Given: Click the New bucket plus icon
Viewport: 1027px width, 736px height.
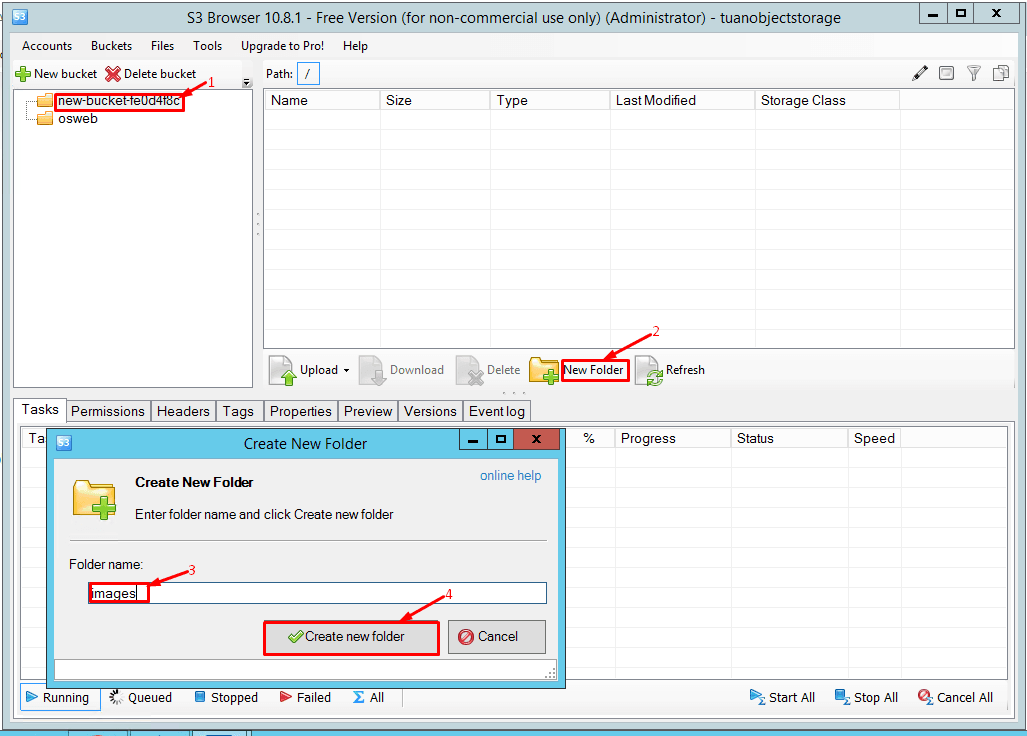Looking at the screenshot, I should point(23,74).
